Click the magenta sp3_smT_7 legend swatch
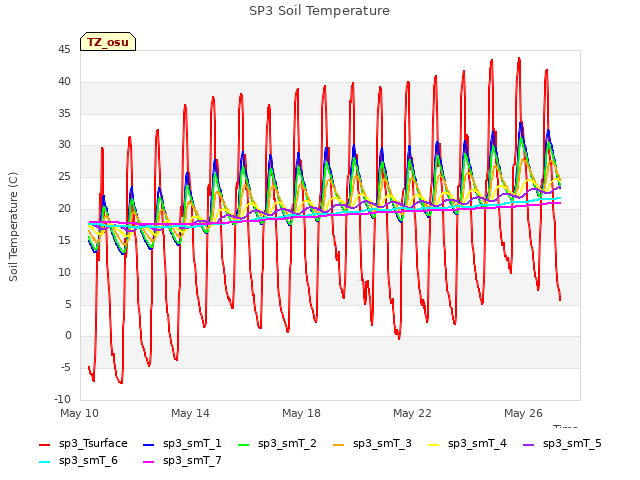Viewport: 640px width, 480px height. tap(149, 462)
